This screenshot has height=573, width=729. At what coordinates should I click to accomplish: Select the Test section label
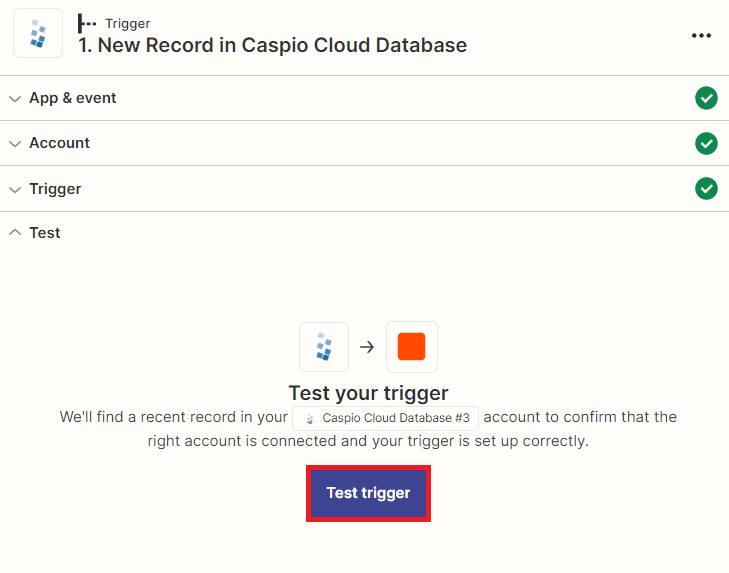tap(45, 233)
